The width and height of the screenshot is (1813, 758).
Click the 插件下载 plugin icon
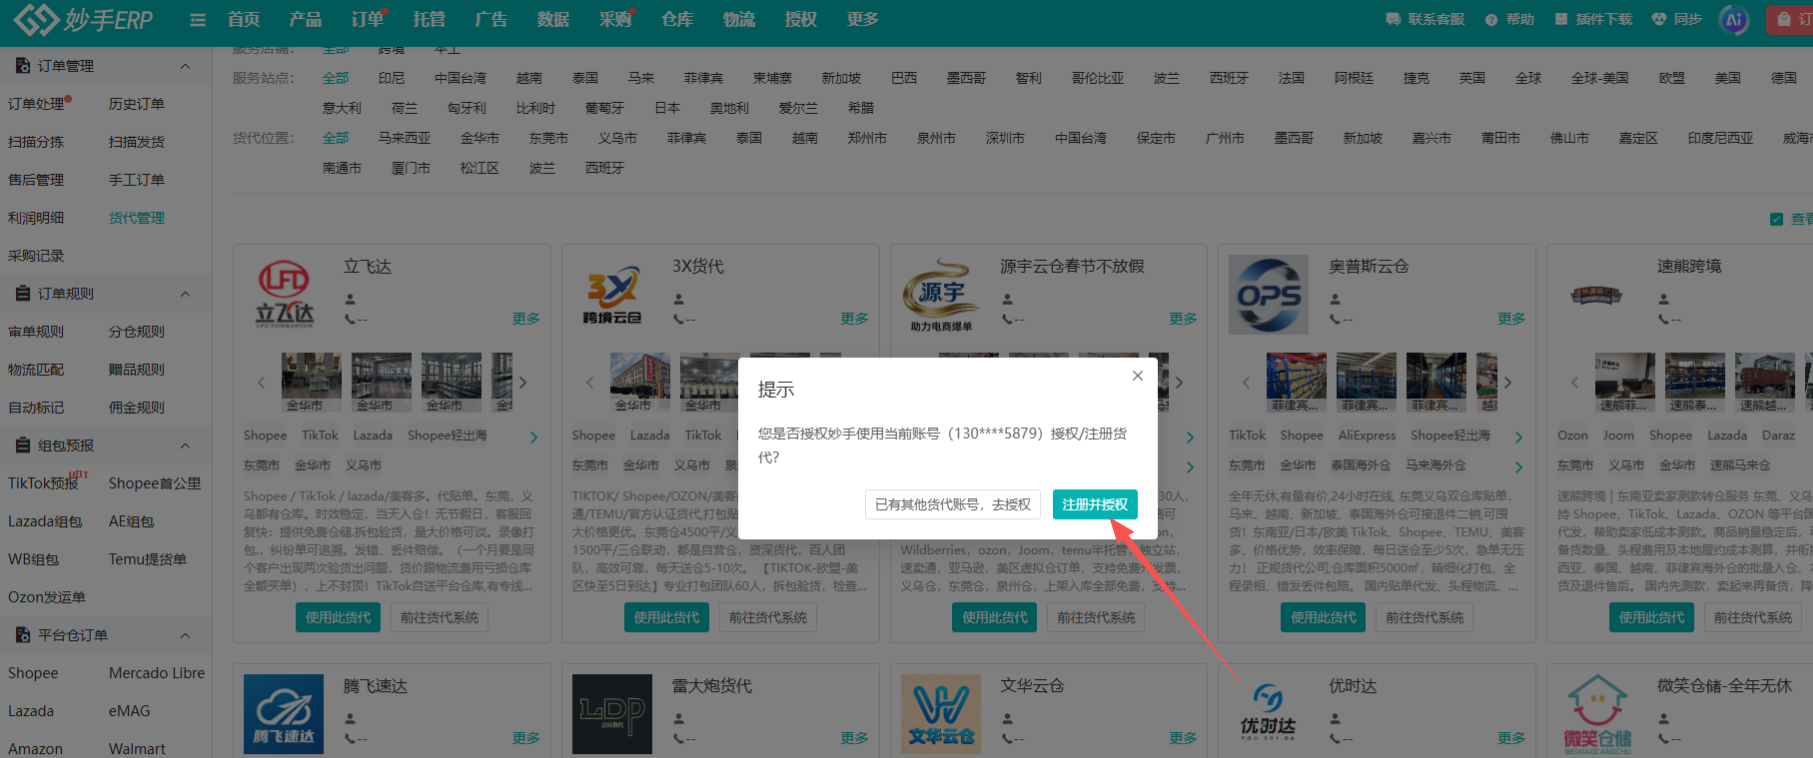(x=1561, y=19)
